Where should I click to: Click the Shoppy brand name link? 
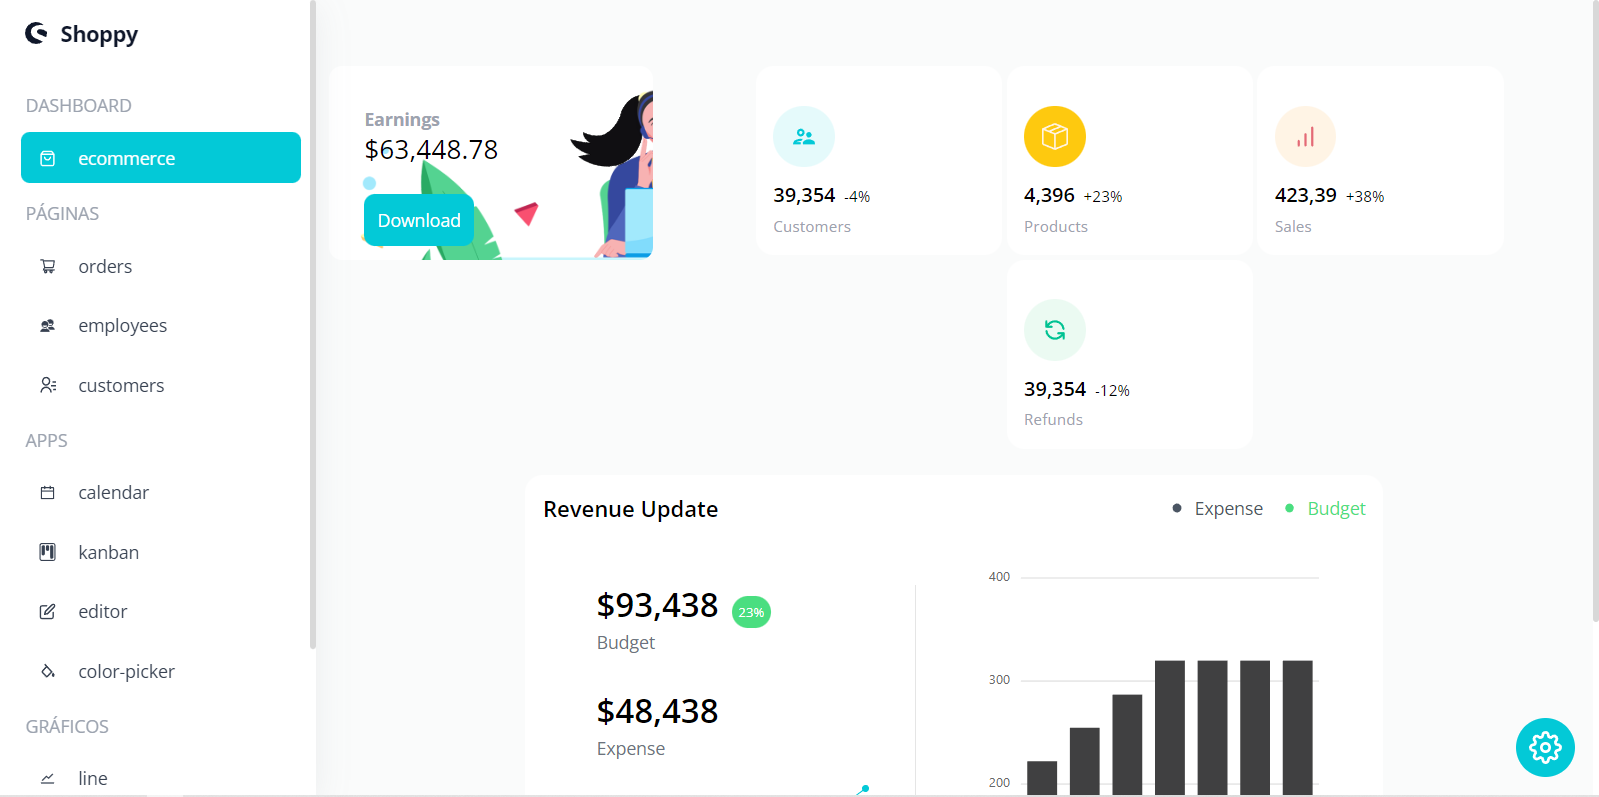point(99,35)
